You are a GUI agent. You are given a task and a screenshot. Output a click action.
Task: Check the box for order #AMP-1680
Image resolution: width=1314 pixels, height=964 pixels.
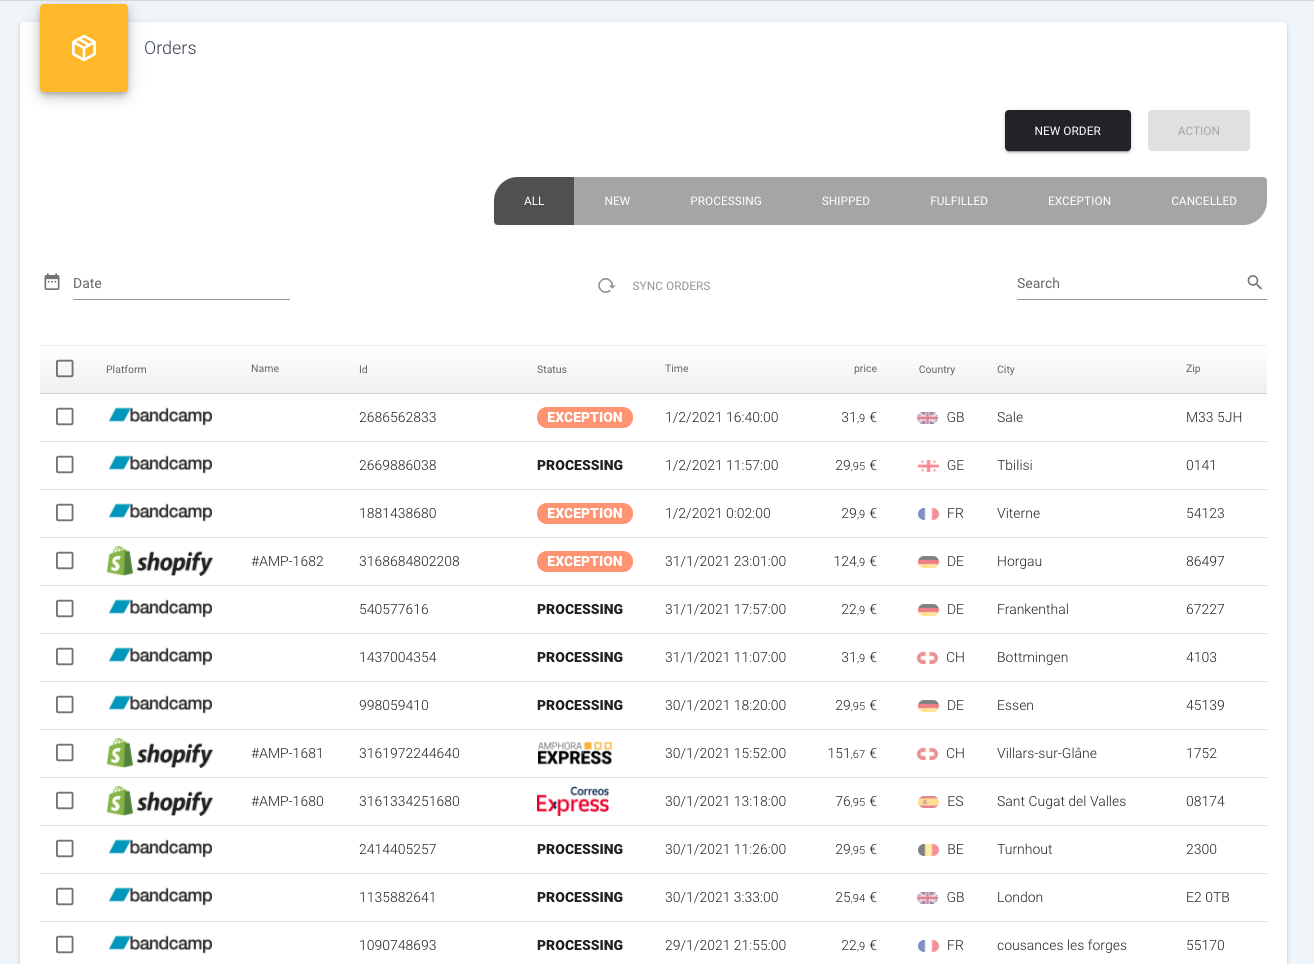65,801
